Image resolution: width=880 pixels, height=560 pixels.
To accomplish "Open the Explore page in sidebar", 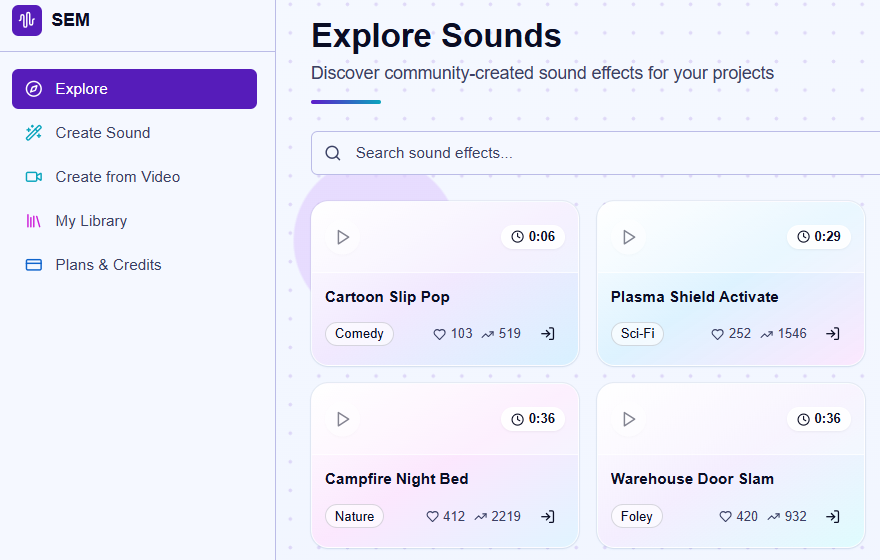I will click(x=134, y=89).
